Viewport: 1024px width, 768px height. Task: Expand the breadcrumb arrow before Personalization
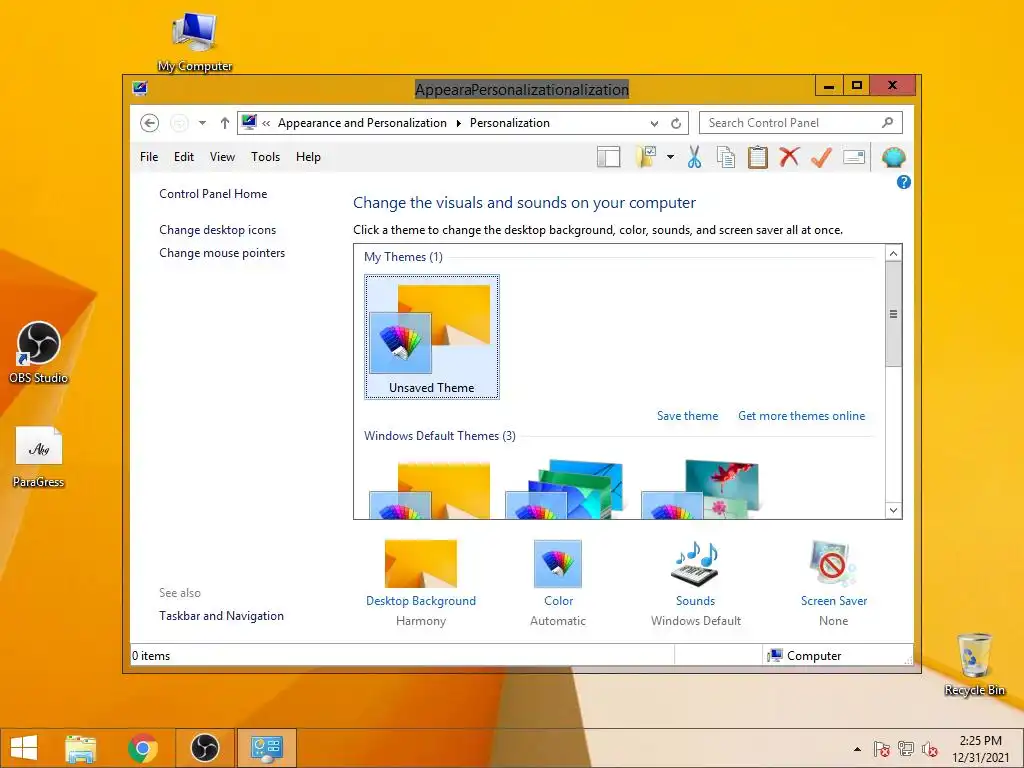(x=458, y=123)
